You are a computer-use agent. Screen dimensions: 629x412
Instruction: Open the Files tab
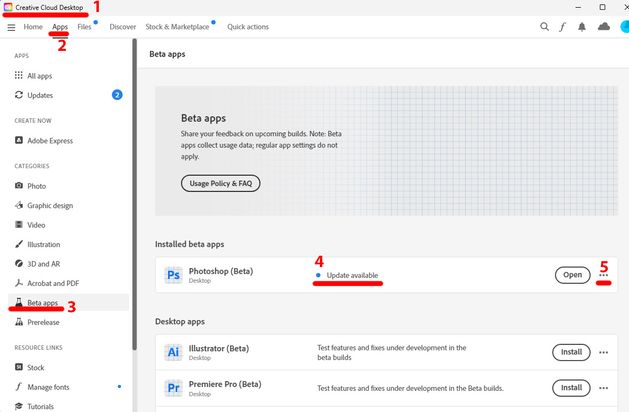pos(84,27)
